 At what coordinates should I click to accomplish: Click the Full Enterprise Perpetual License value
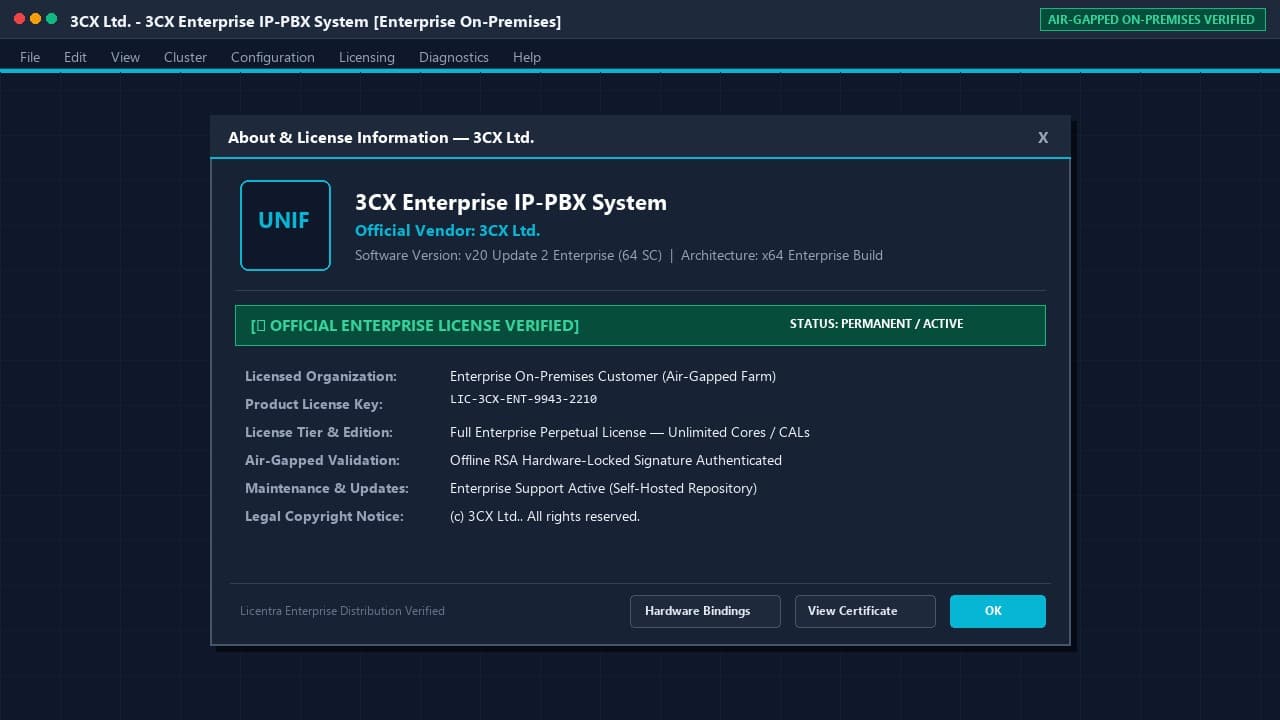pos(630,432)
